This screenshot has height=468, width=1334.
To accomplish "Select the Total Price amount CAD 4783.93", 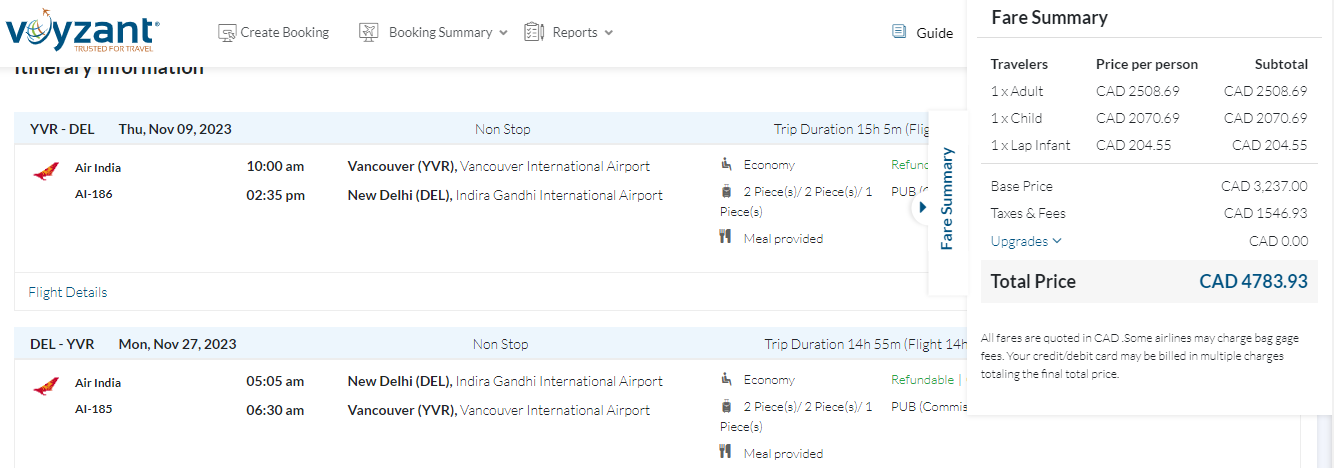I will [x=1253, y=282].
